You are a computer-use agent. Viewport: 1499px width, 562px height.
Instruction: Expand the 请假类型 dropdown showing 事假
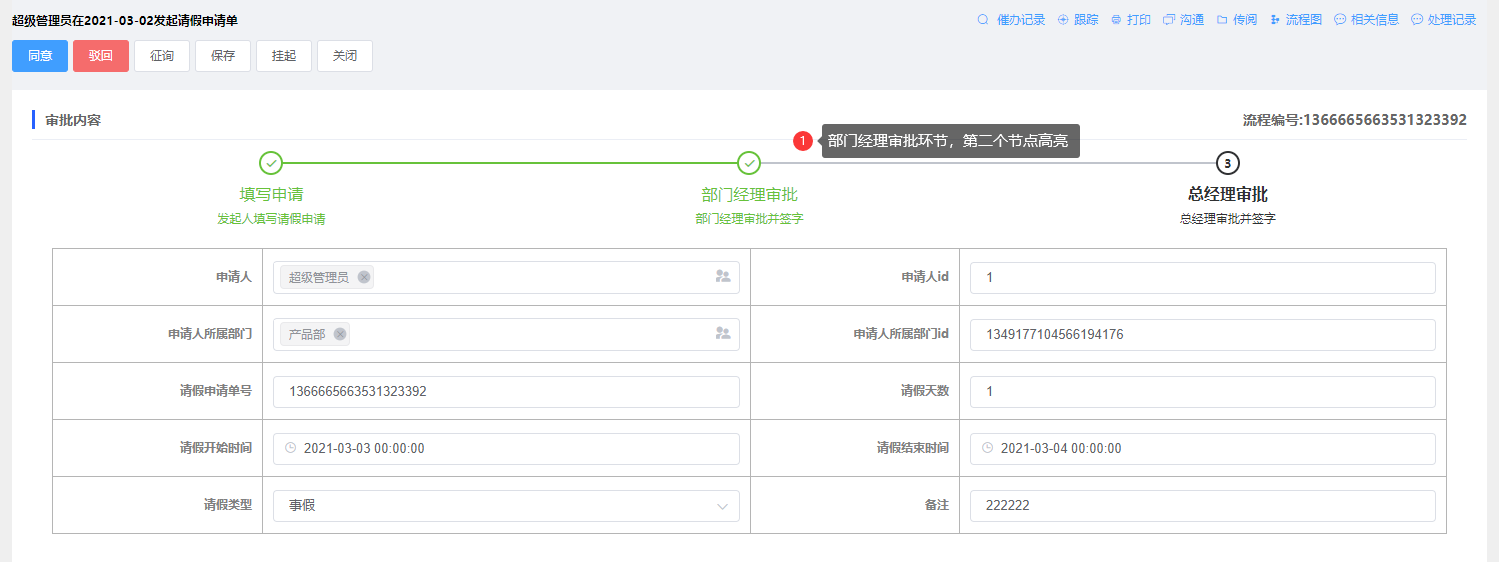pos(506,506)
